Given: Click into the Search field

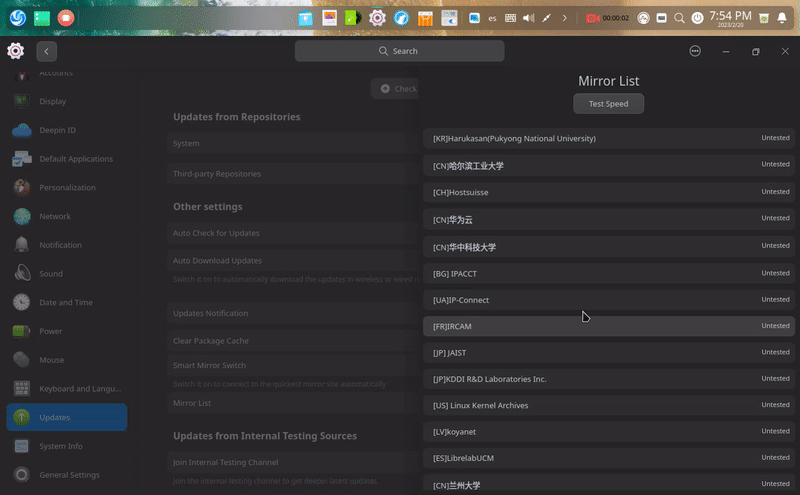Looking at the screenshot, I should pyautogui.click(x=399, y=51).
